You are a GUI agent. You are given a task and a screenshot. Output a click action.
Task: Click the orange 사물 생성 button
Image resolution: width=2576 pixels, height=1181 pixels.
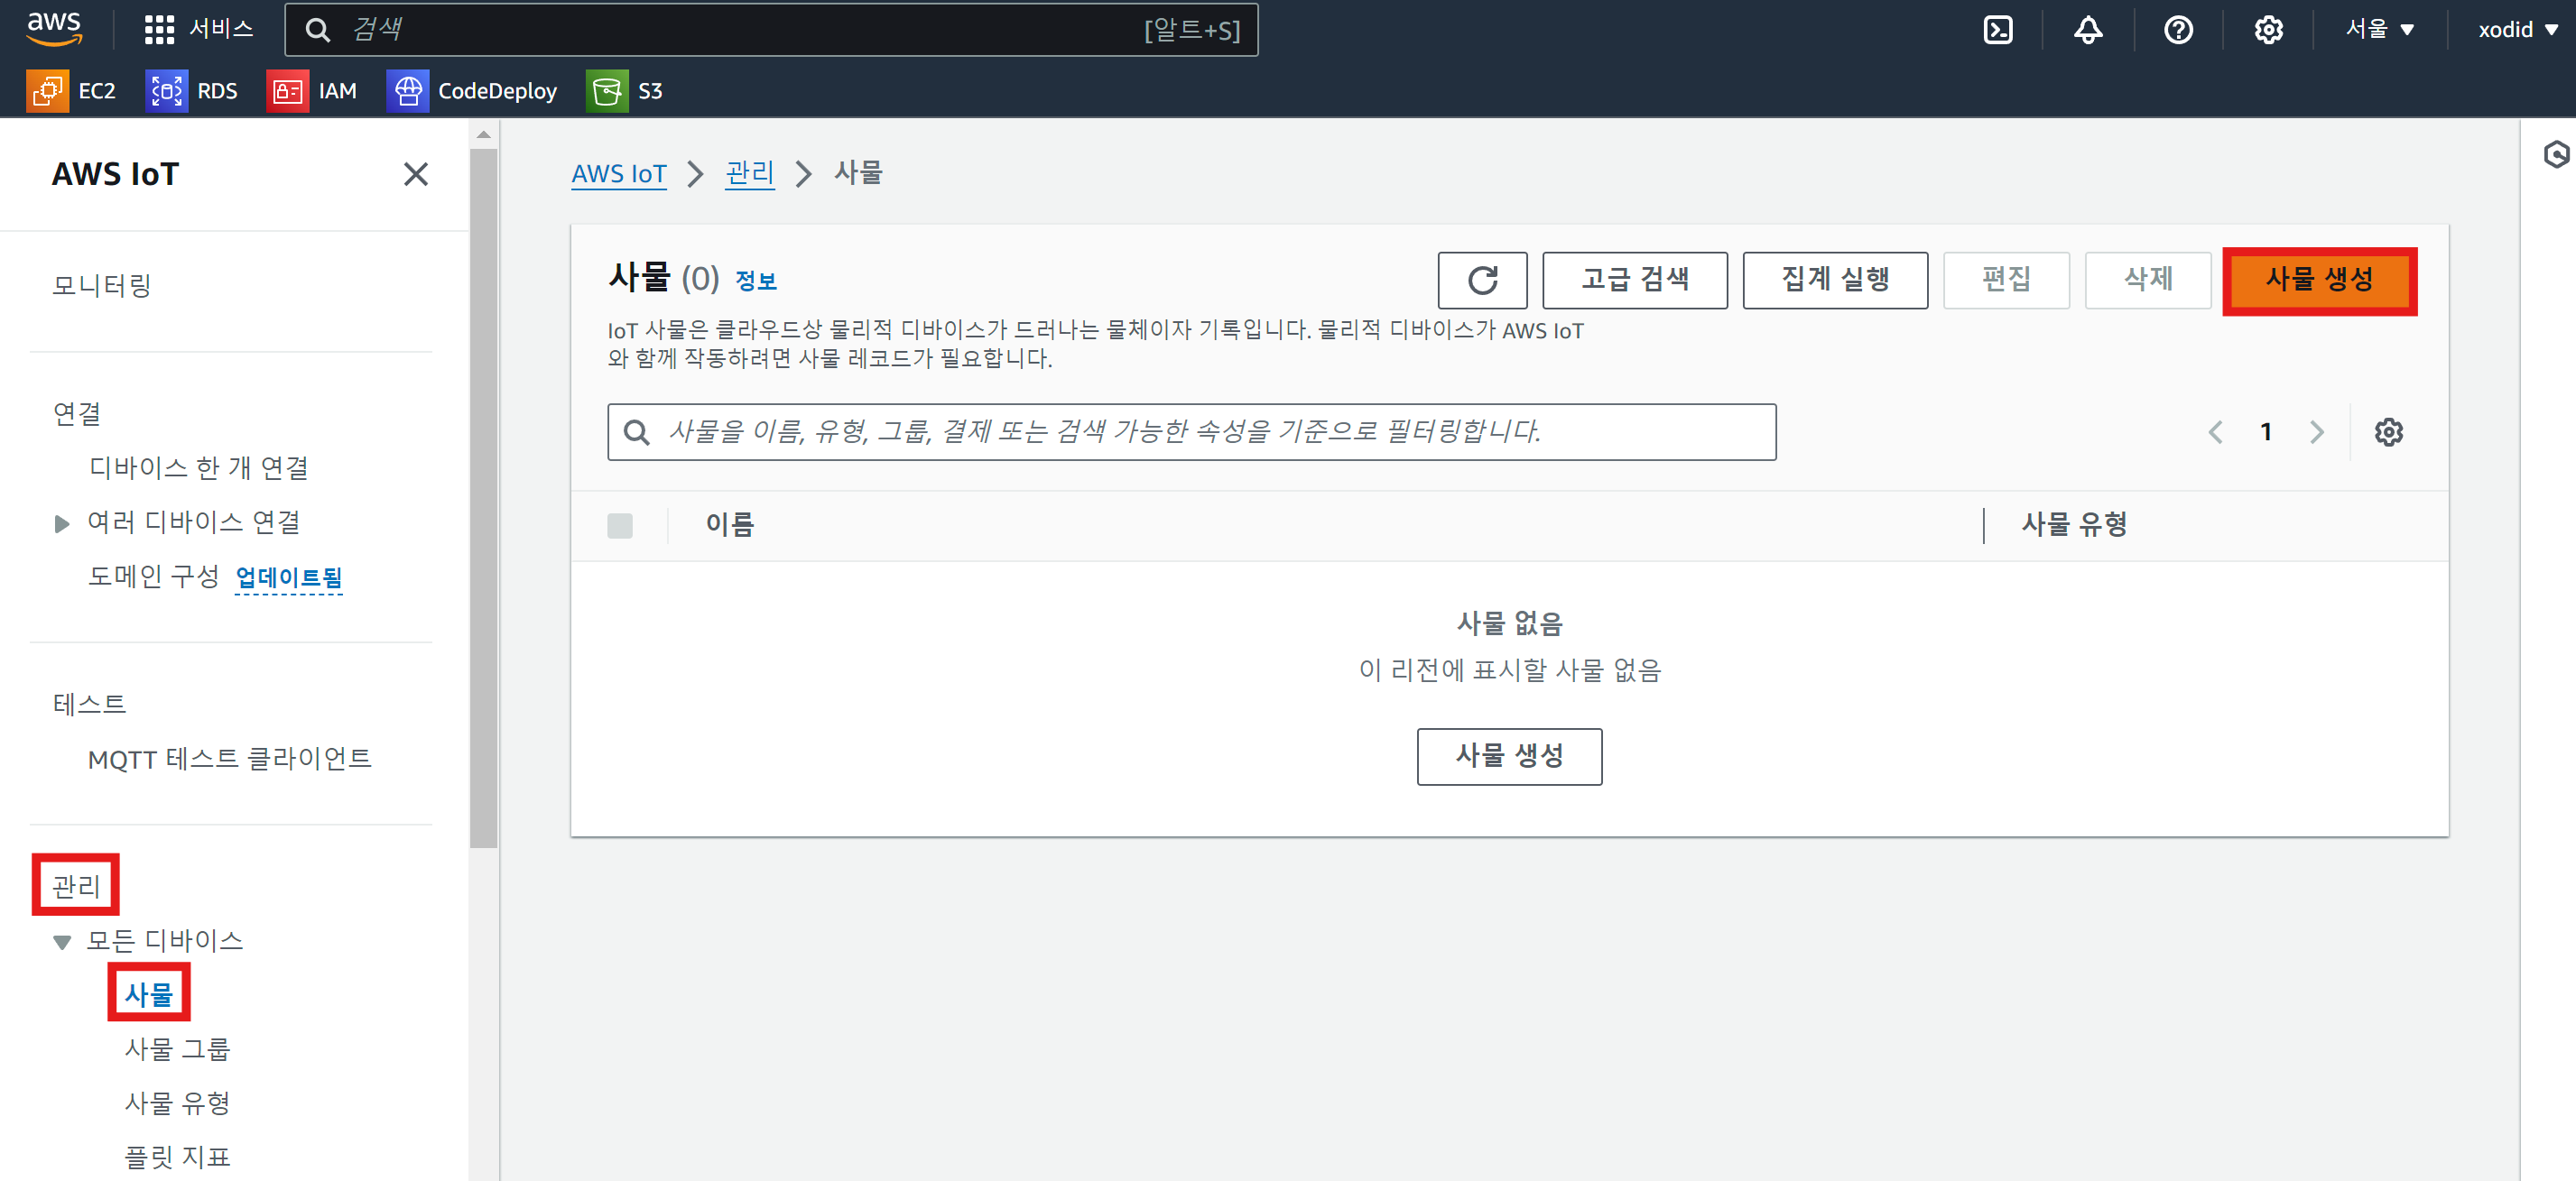pos(2318,280)
